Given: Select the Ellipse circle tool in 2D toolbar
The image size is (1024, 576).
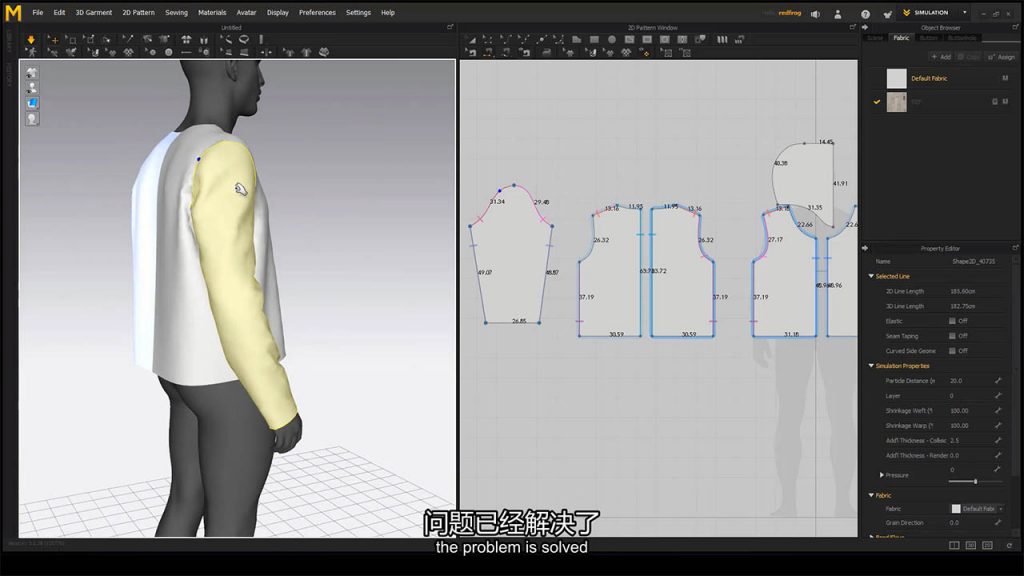Looking at the screenshot, I should tap(612, 39).
